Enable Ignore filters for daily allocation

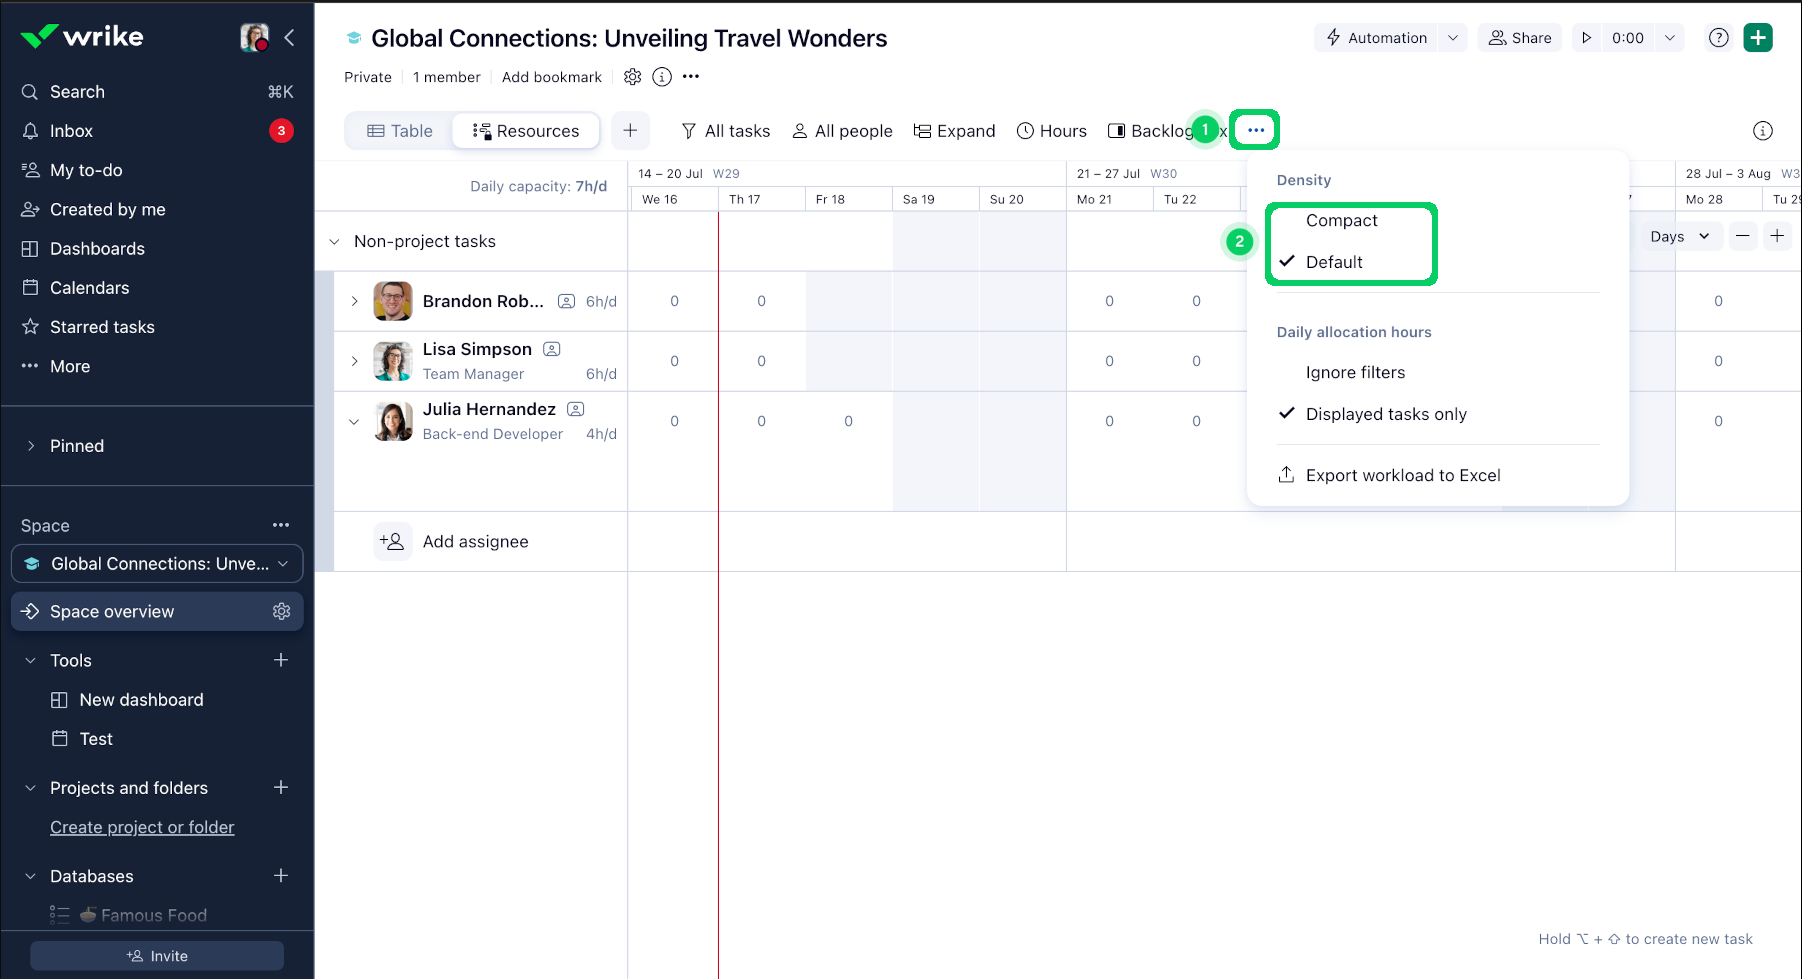point(1355,372)
